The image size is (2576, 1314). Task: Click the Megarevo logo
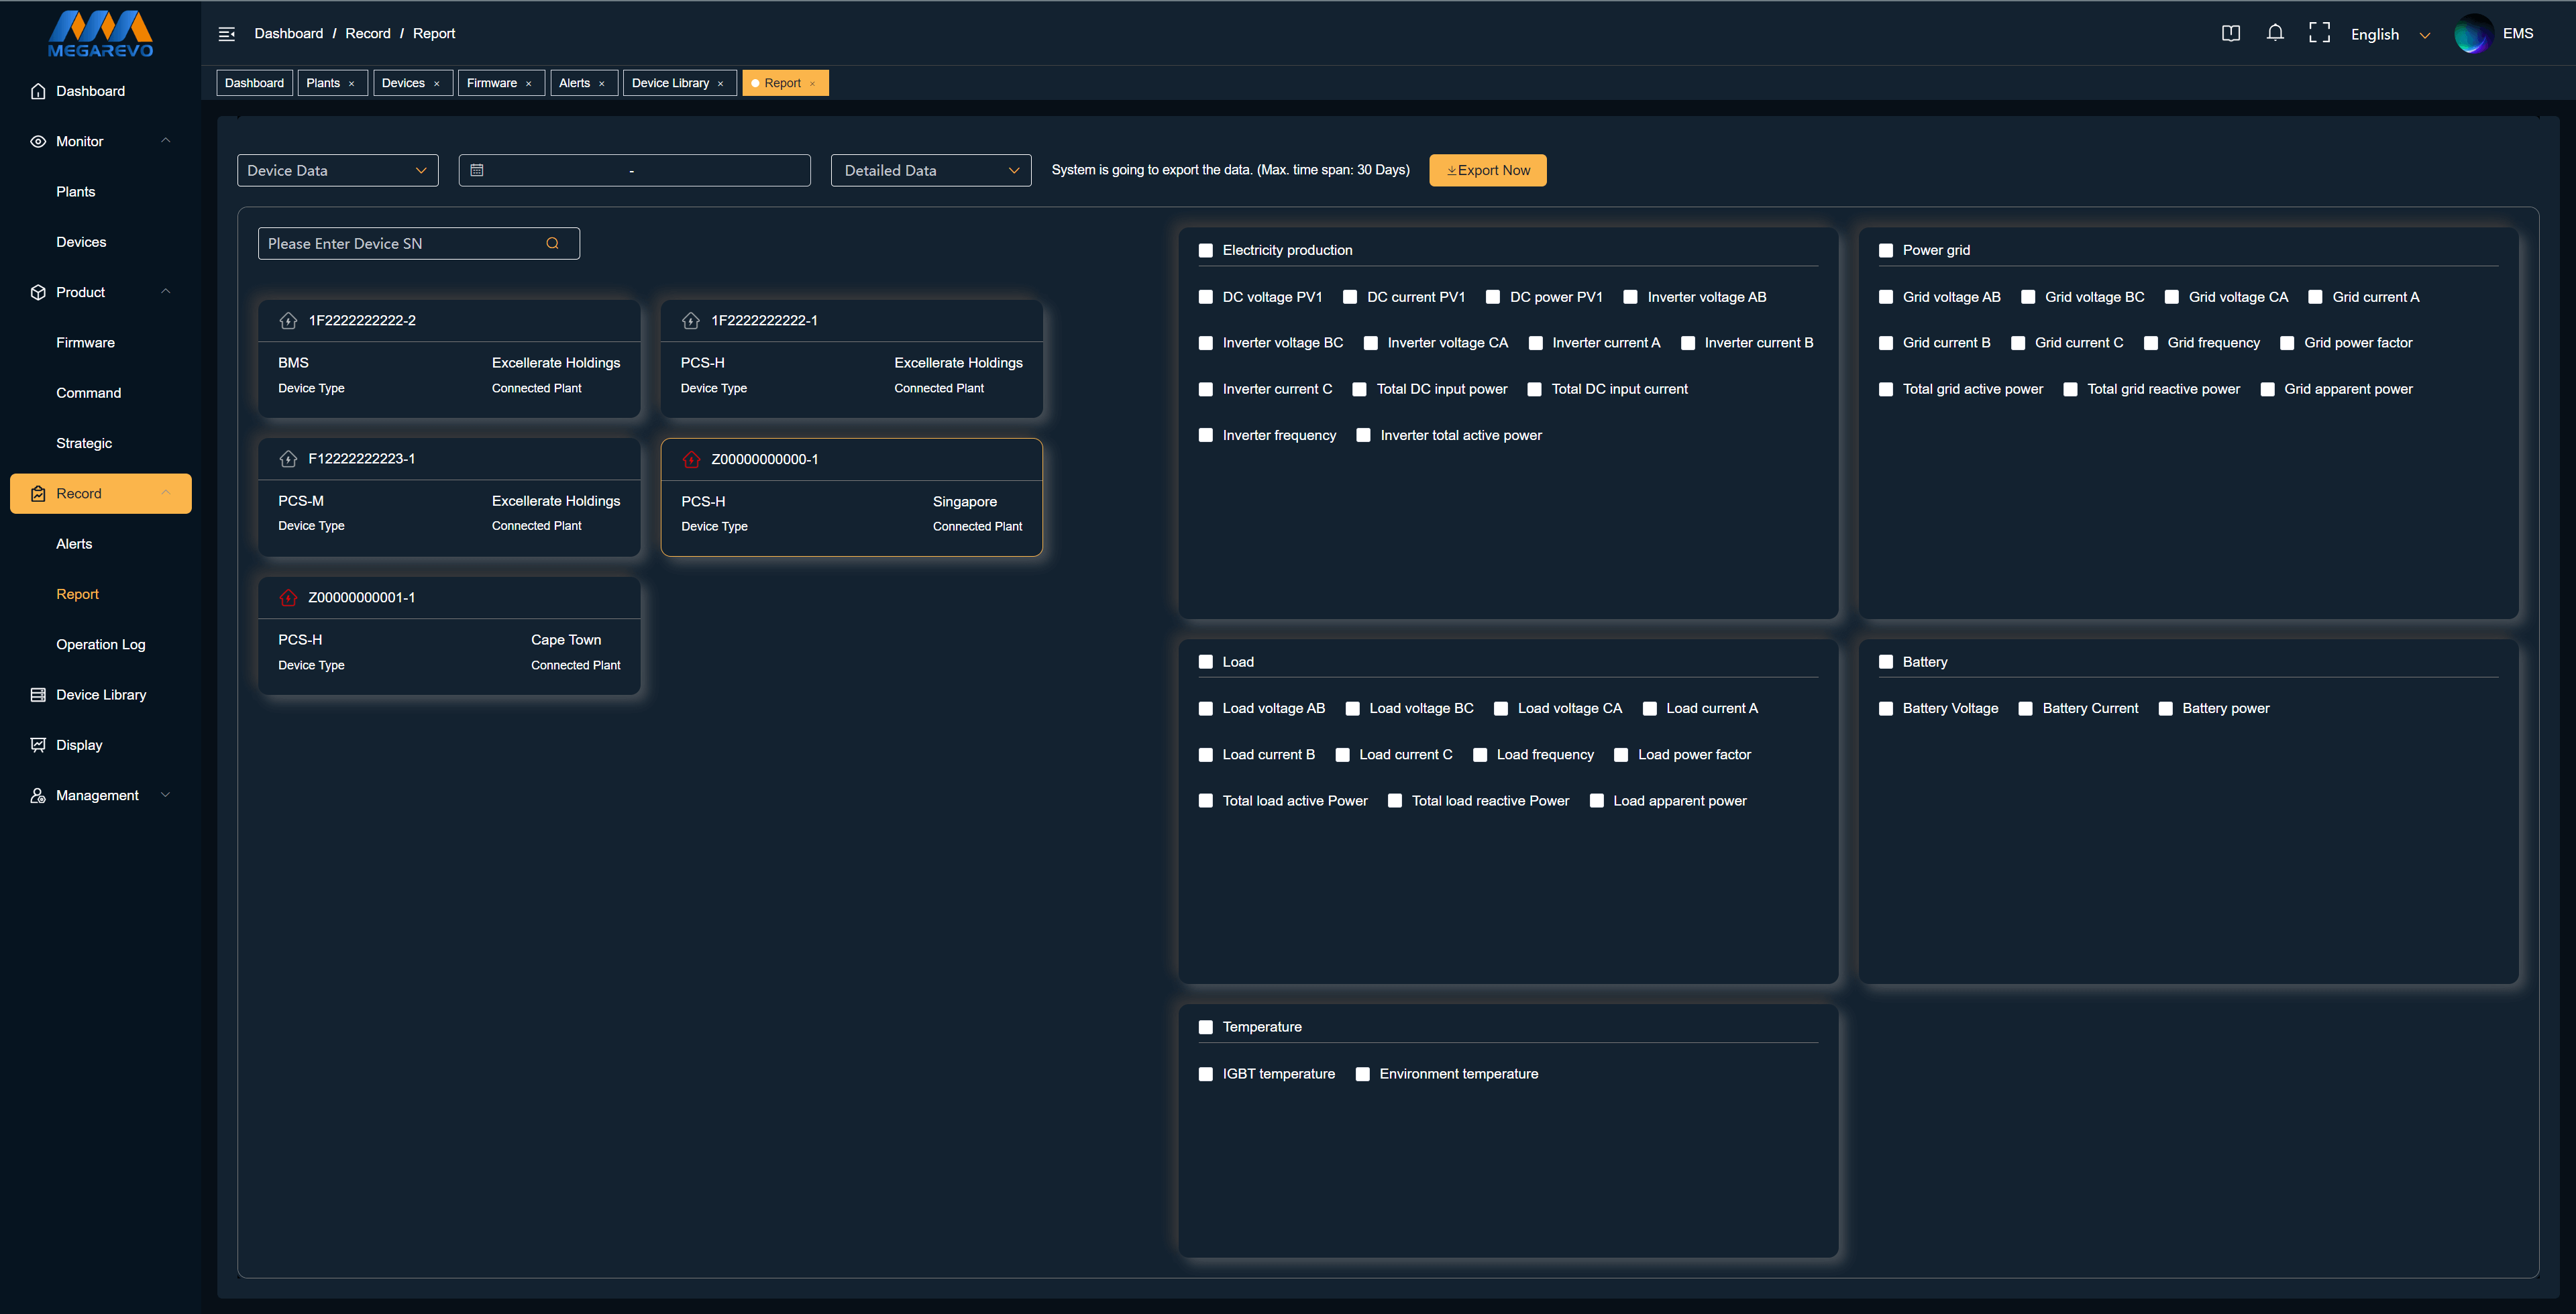point(101,35)
